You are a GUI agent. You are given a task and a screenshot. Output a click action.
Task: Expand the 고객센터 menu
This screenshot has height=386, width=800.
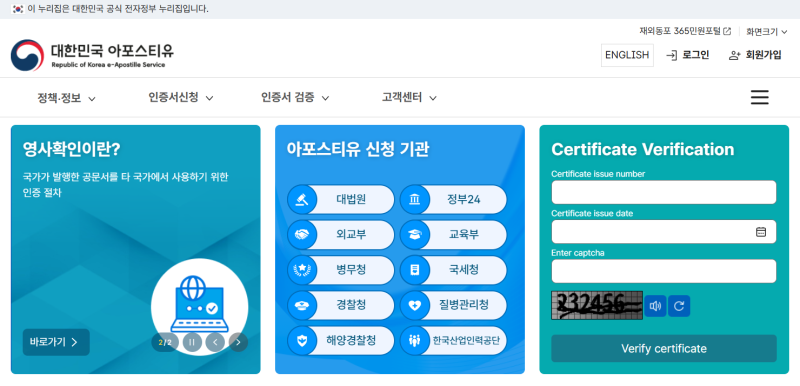coord(409,97)
